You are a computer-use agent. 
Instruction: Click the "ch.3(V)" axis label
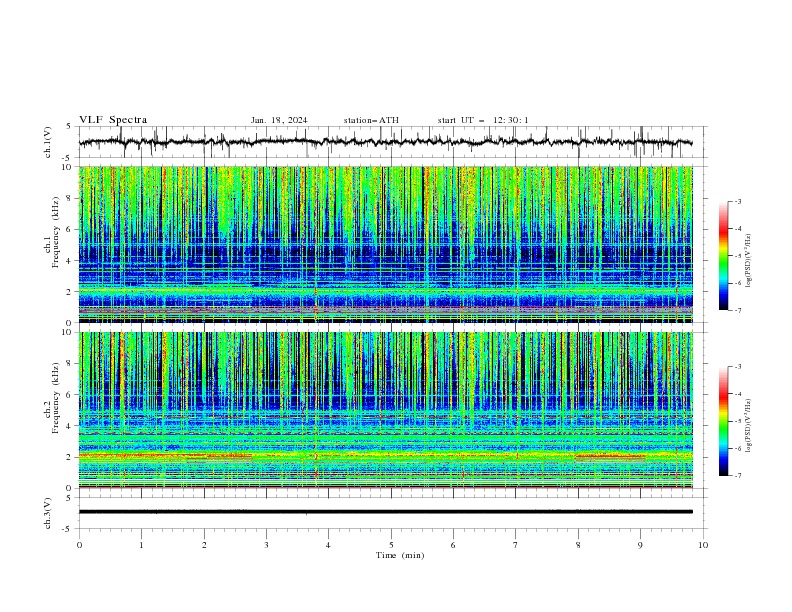tap(48, 513)
